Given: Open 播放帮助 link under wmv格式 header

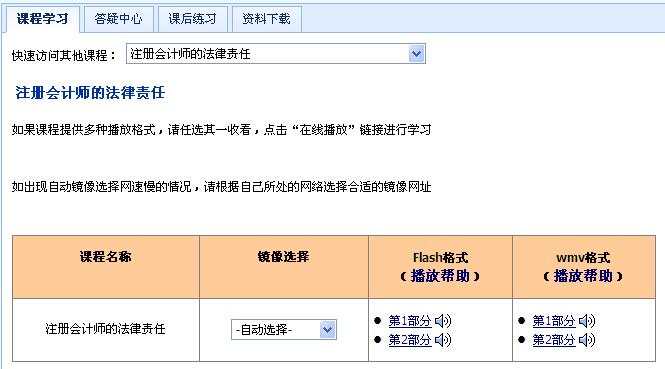Looking at the screenshot, I should coord(583,276).
